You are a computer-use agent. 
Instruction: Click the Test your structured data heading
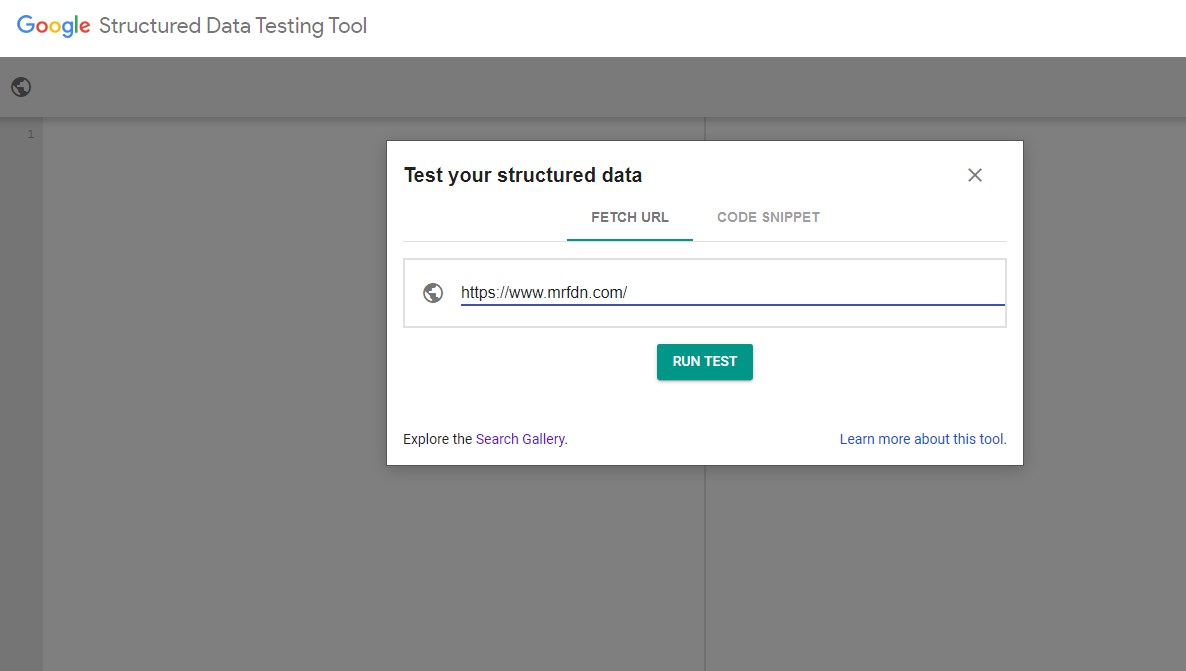[x=523, y=176]
